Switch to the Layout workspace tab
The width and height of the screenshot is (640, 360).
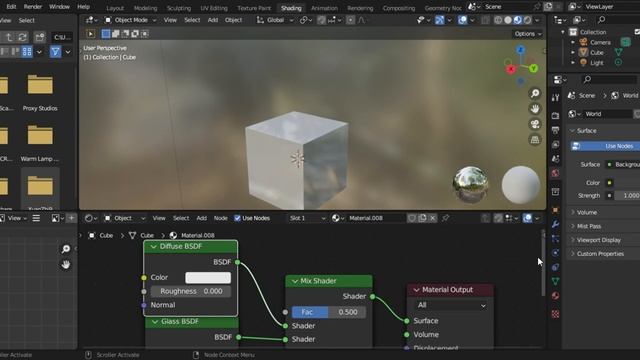(x=115, y=8)
